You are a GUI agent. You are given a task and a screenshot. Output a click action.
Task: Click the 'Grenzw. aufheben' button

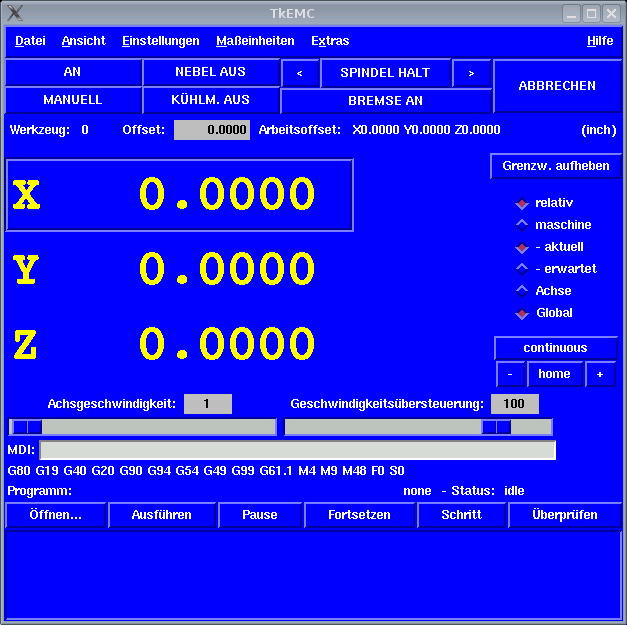(x=555, y=166)
